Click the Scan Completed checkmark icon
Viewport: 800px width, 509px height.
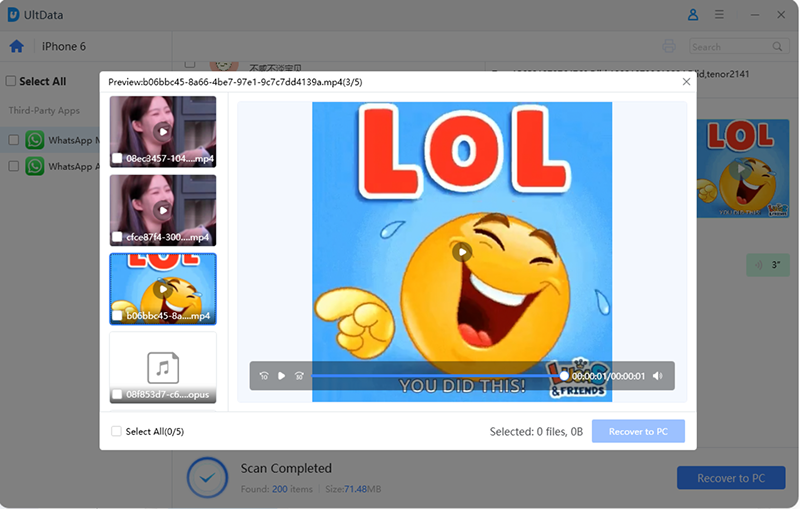[x=207, y=478]
